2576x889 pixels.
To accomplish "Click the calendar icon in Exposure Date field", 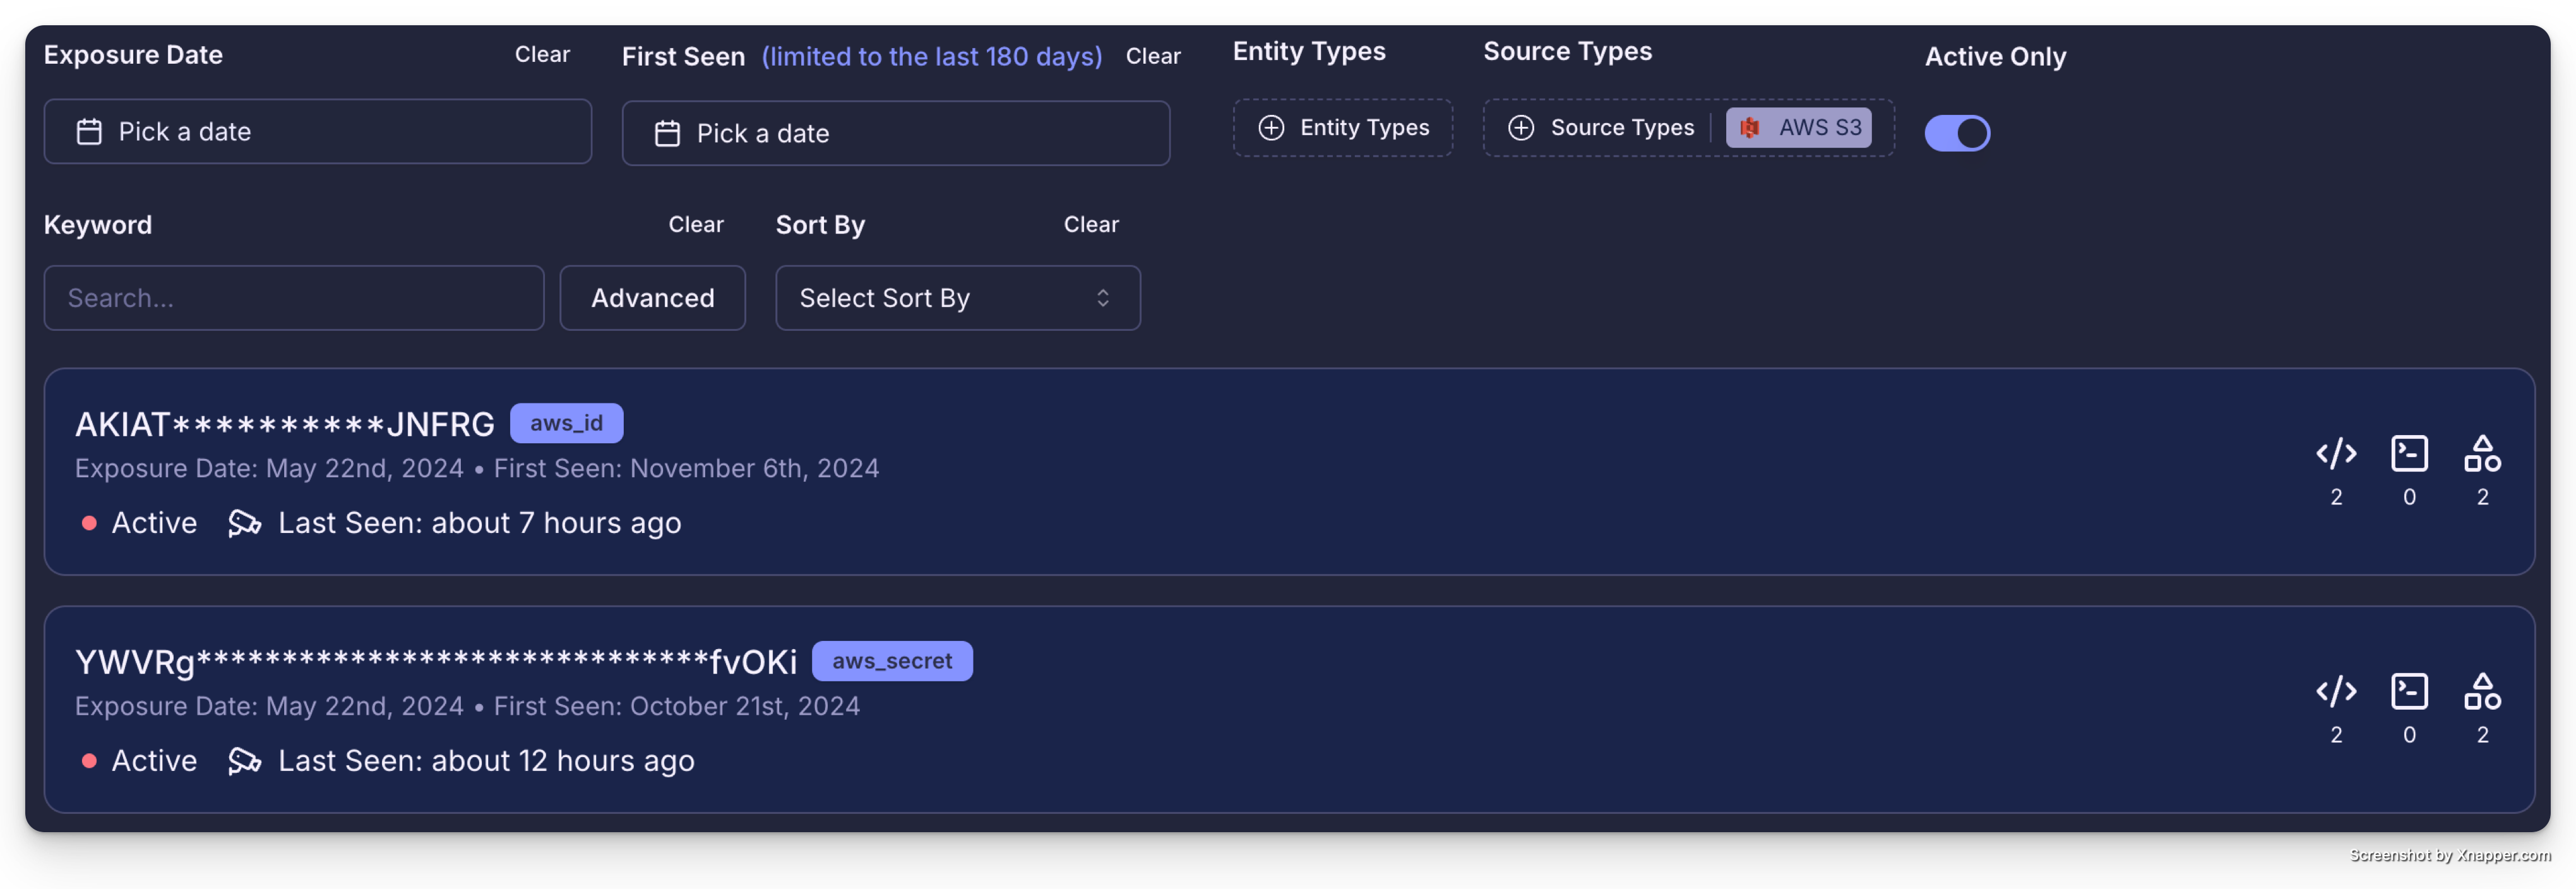I will click(89, 131).
